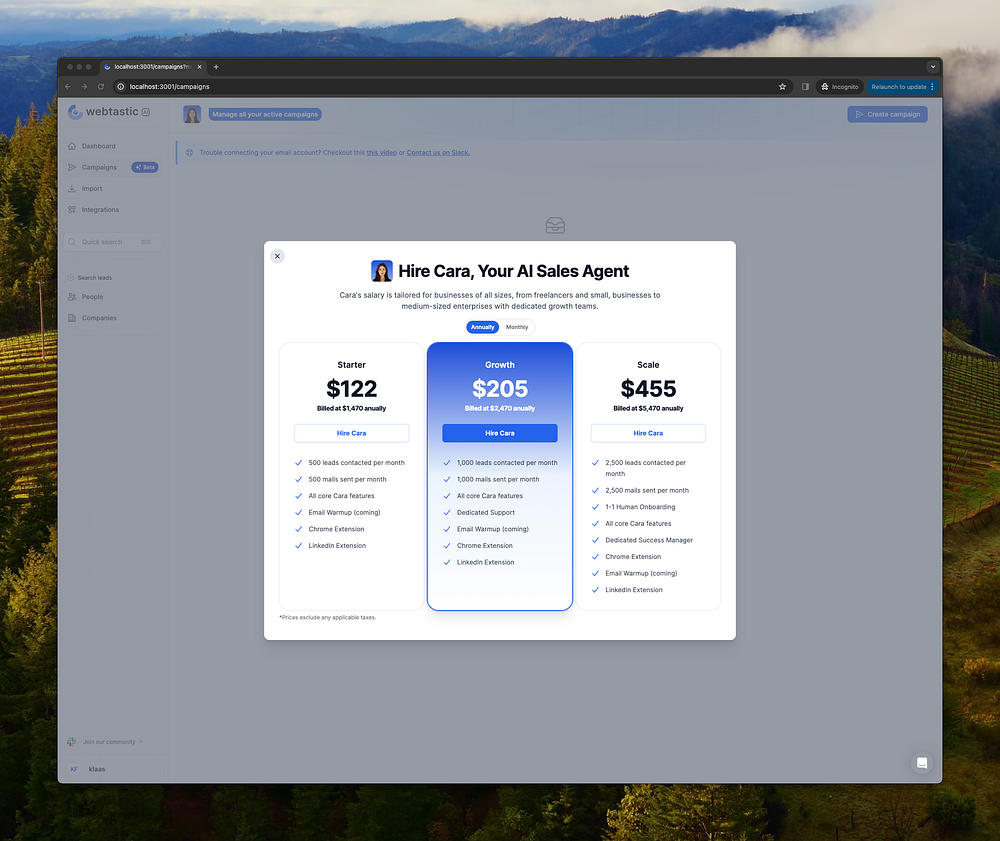Screen dimensions: 1000x841
Task: Click the webtastic logo
Action: click(108, 112)
